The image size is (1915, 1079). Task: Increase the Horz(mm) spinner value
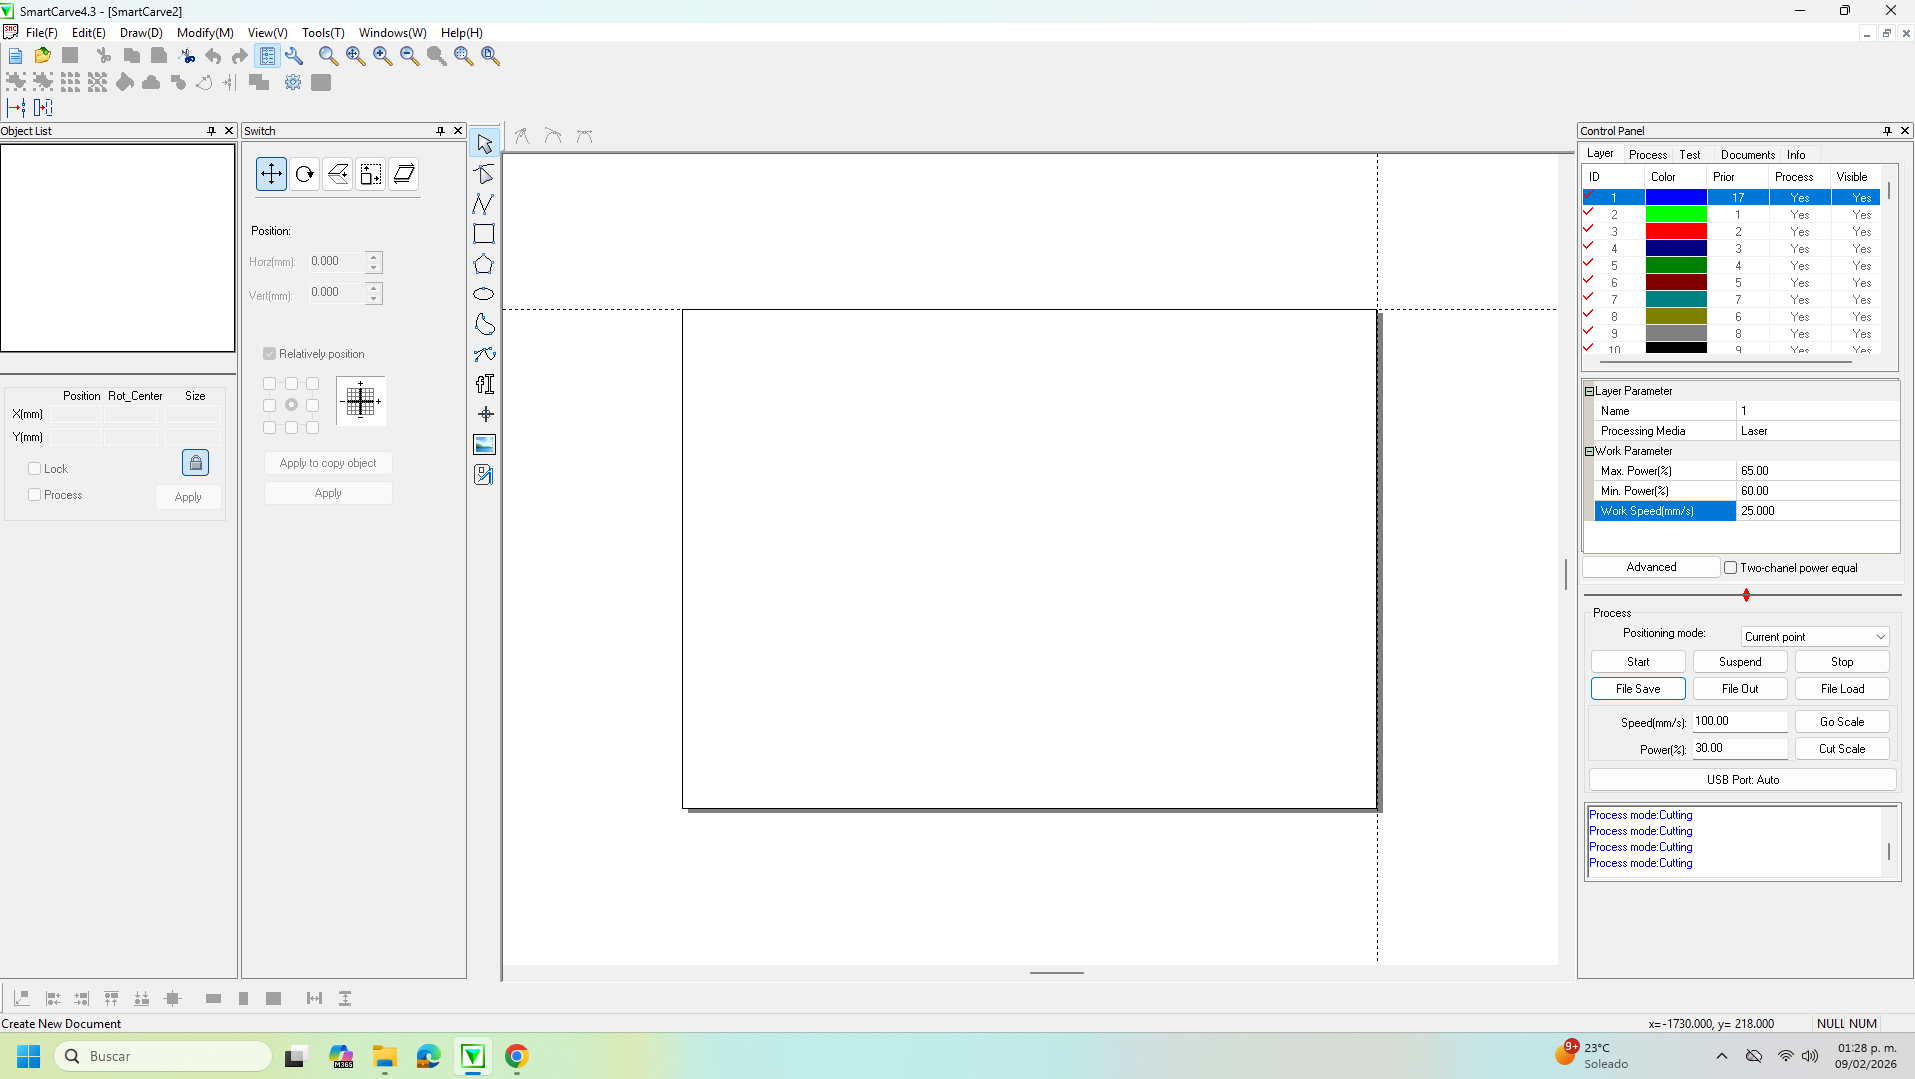(374, 257)
